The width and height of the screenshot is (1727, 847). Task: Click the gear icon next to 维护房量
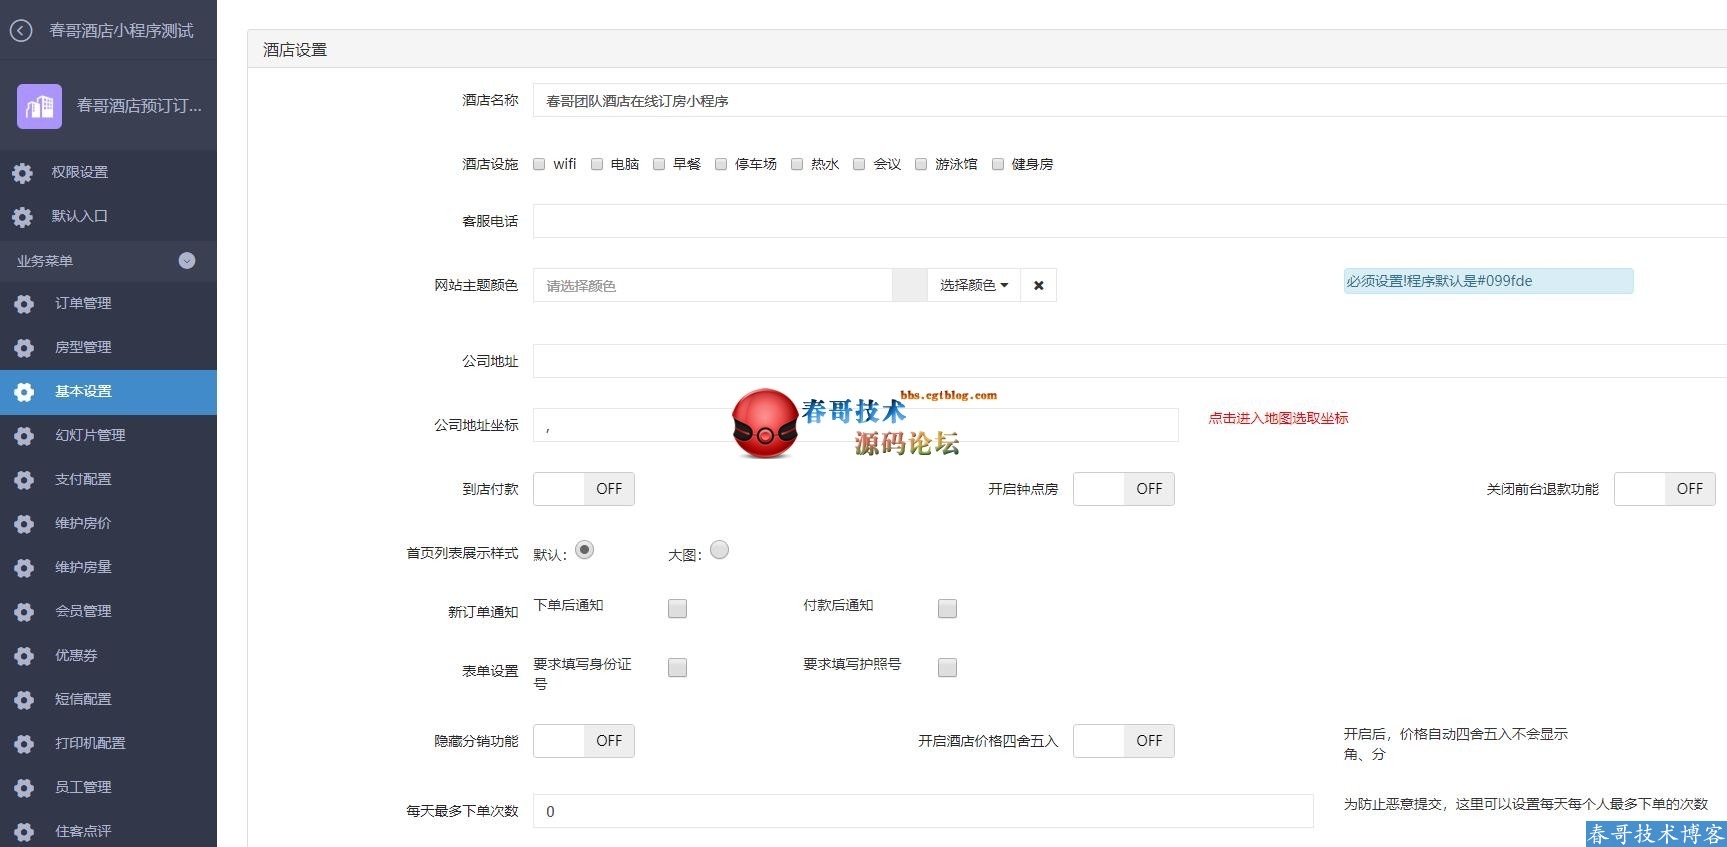point(24,568)
